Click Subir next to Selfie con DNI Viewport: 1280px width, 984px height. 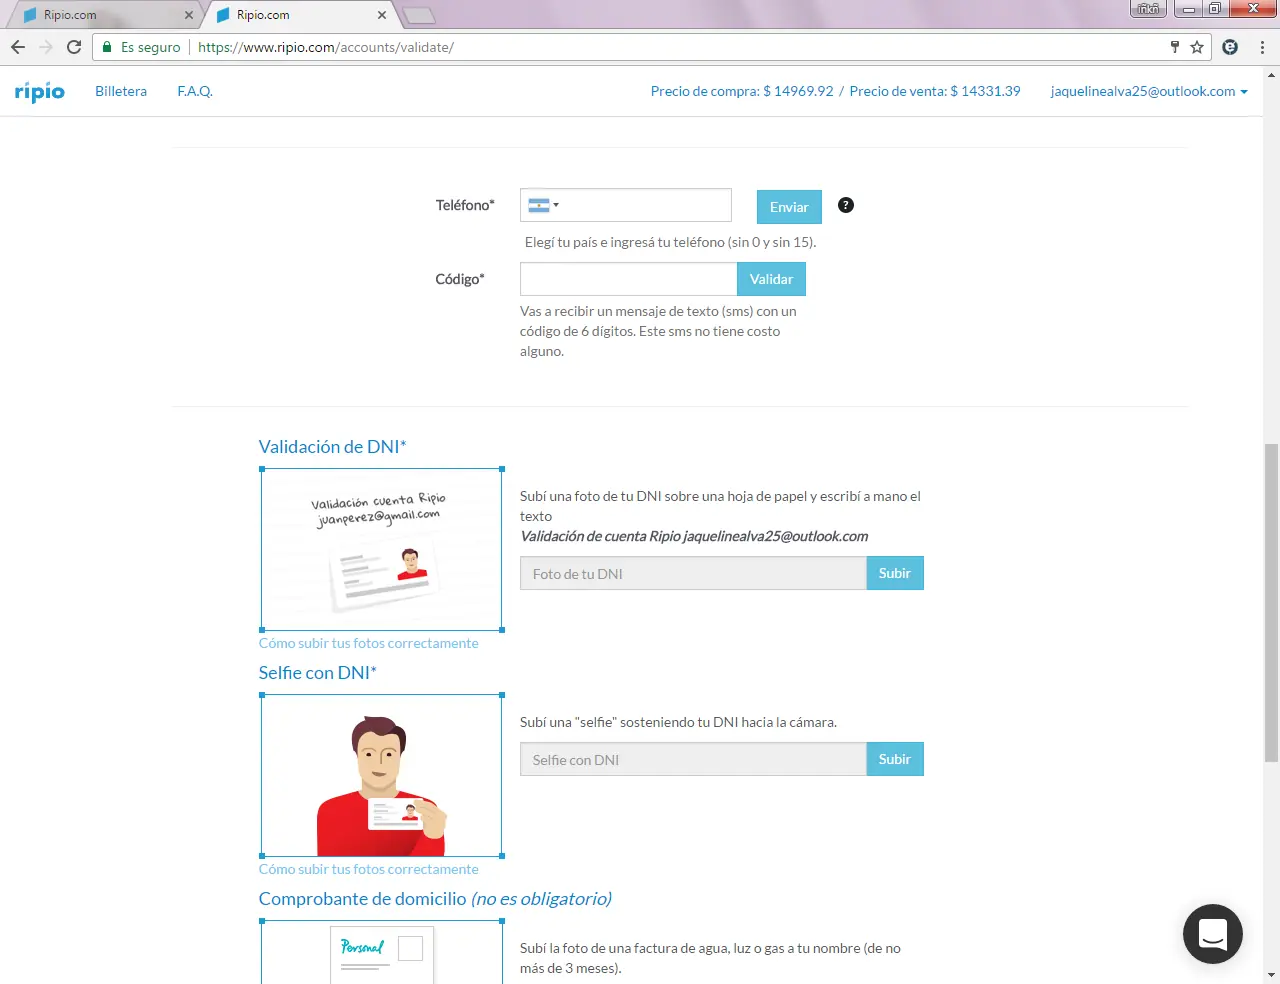click(x=895, y=759)
